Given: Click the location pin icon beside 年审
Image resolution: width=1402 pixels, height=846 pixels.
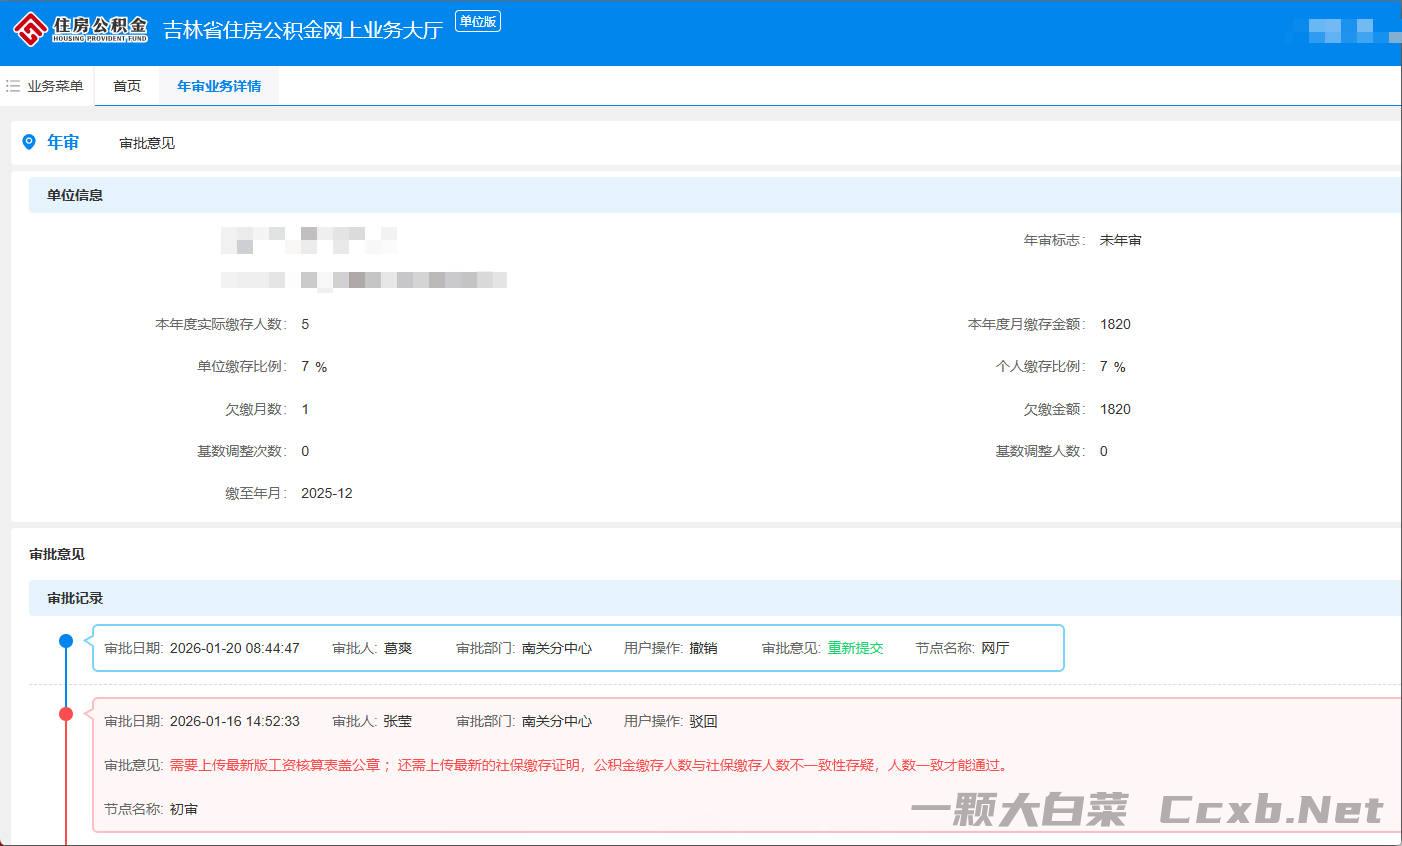Looking at the screenshot, I should (x=29, y=142).
